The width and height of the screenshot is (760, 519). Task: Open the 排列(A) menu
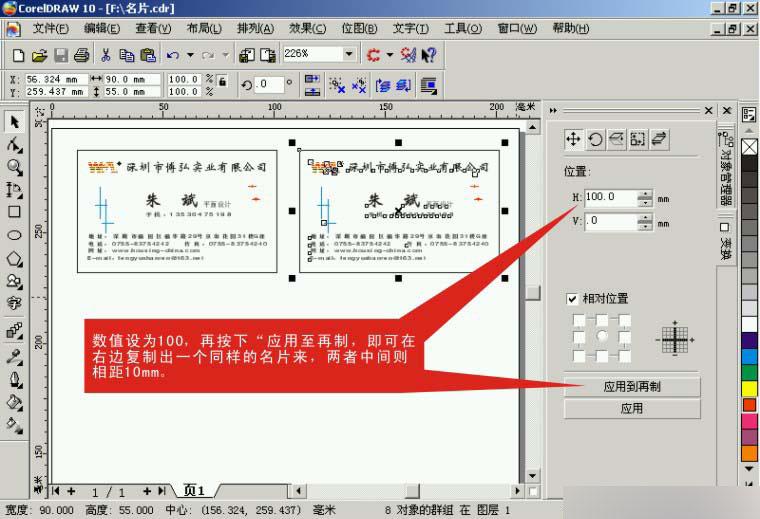click(255, 29)
